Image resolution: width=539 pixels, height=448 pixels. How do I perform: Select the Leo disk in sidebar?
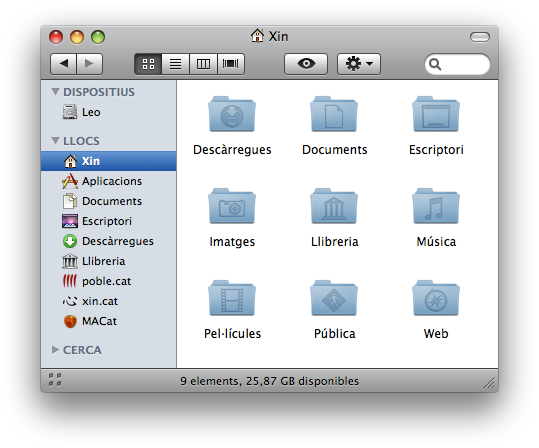click(109, 112)
